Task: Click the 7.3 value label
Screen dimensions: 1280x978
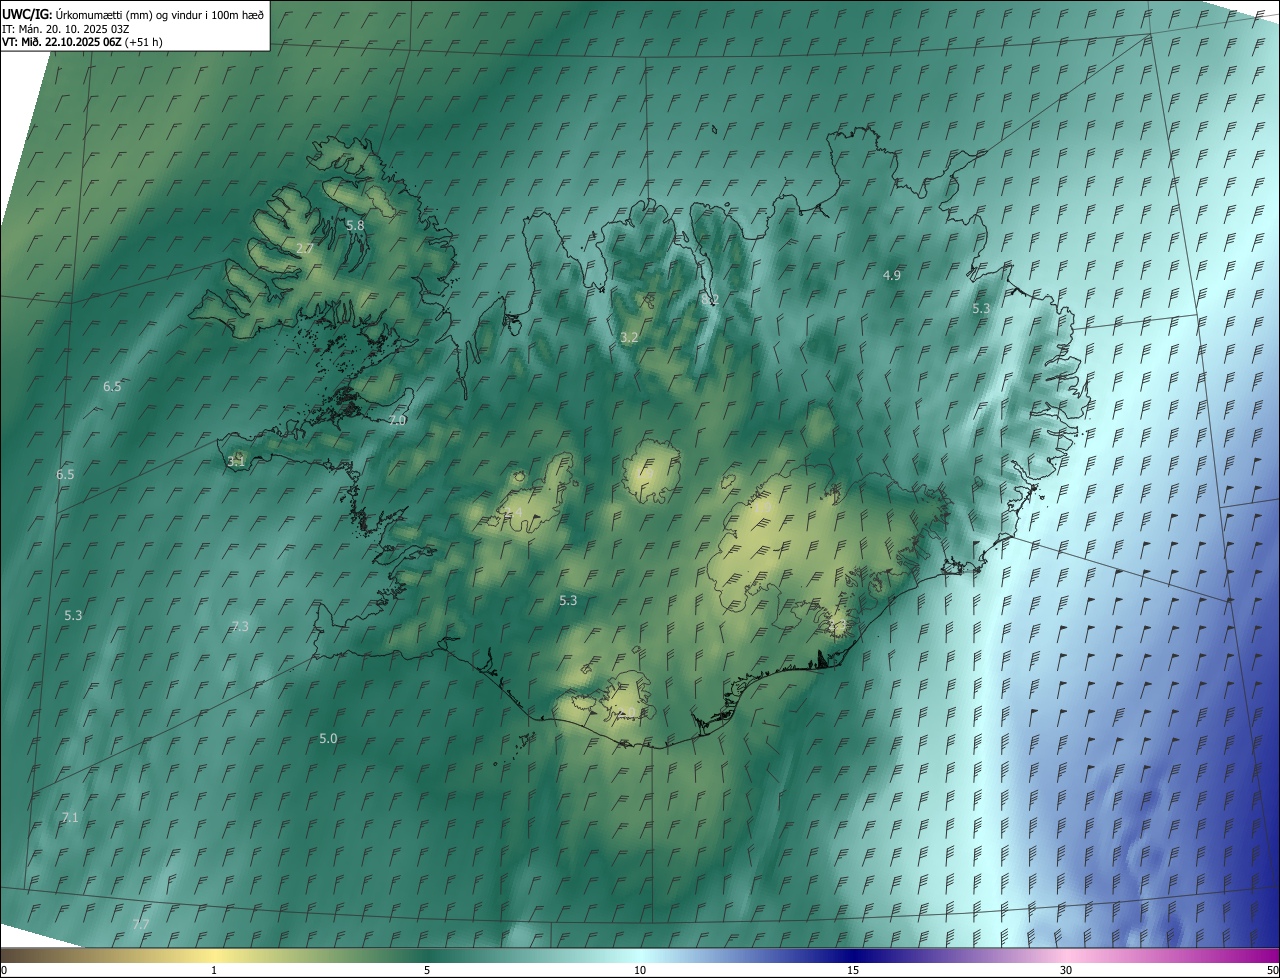Action: click(x=240, y=627)
